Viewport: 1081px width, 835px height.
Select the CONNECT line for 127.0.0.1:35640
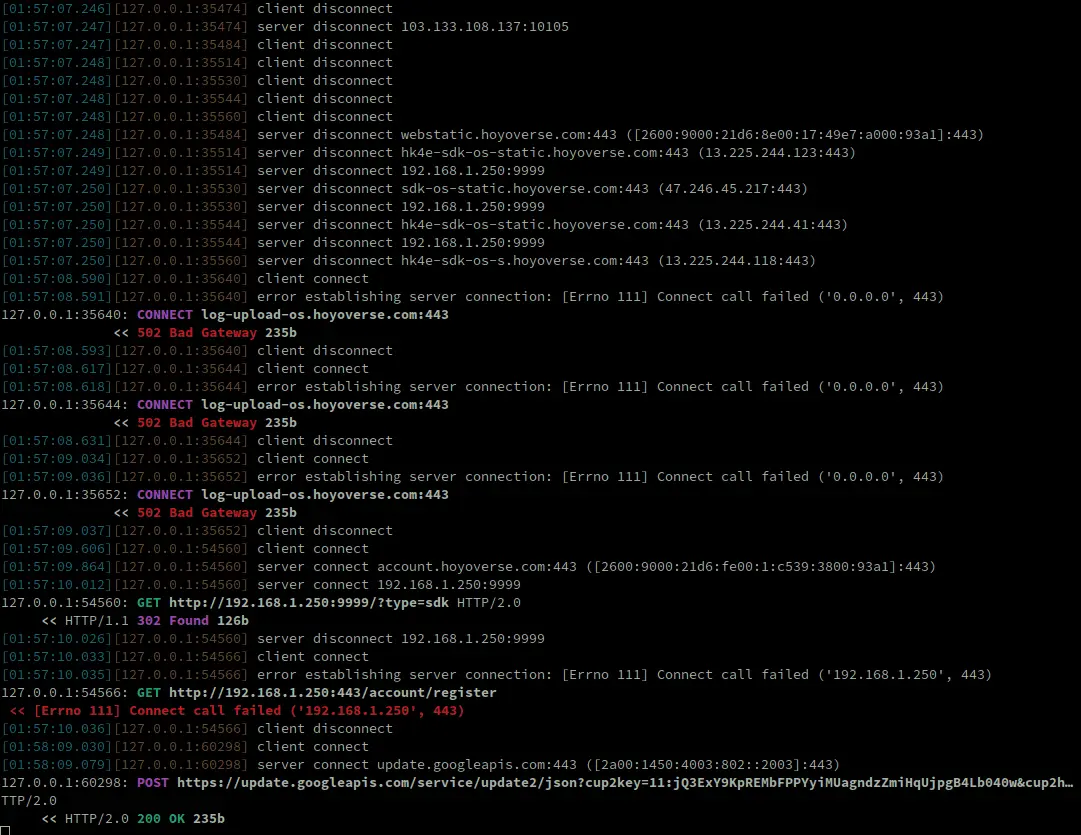[225, 314]
